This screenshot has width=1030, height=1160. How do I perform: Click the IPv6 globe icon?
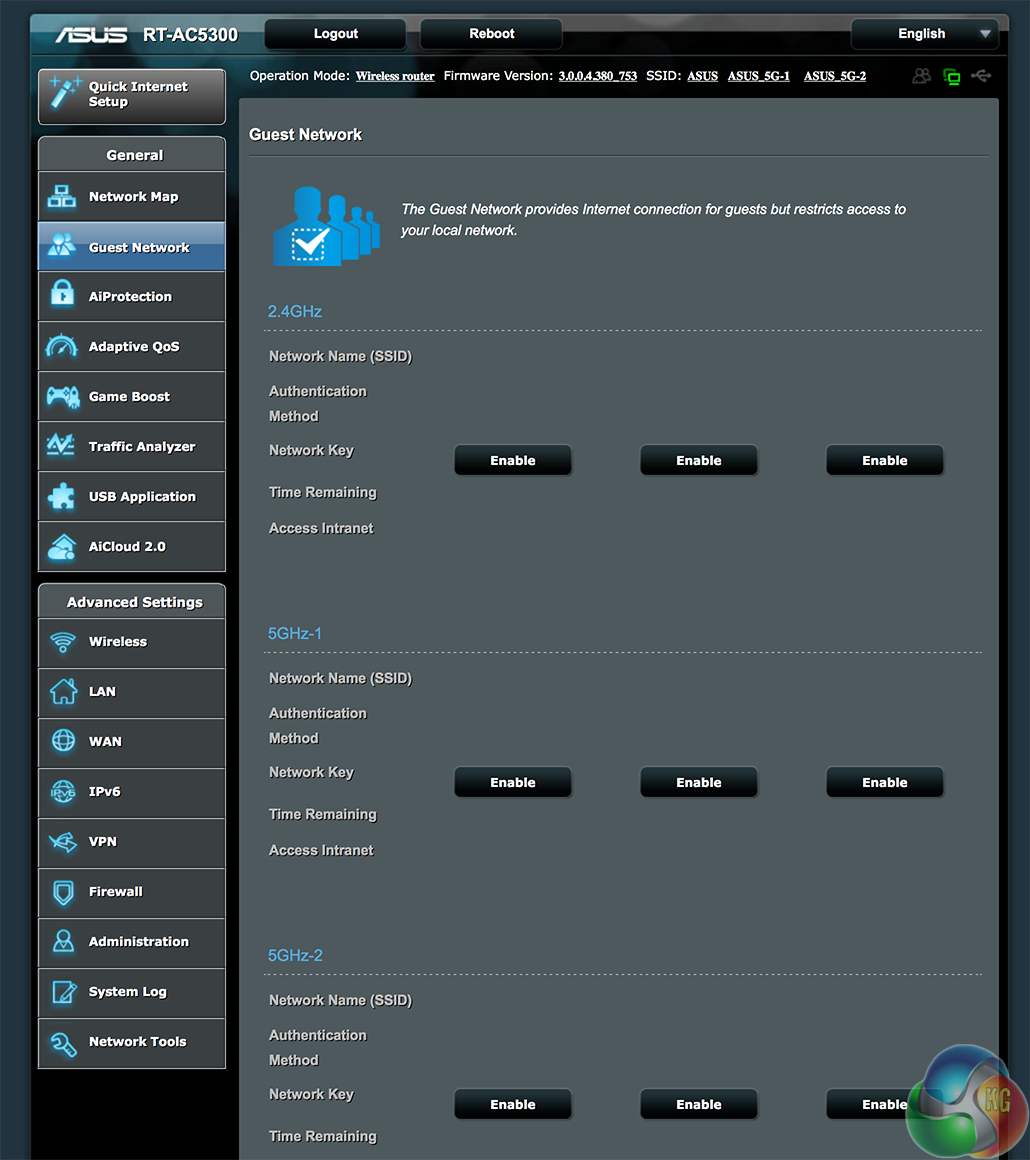pos(63,792)
